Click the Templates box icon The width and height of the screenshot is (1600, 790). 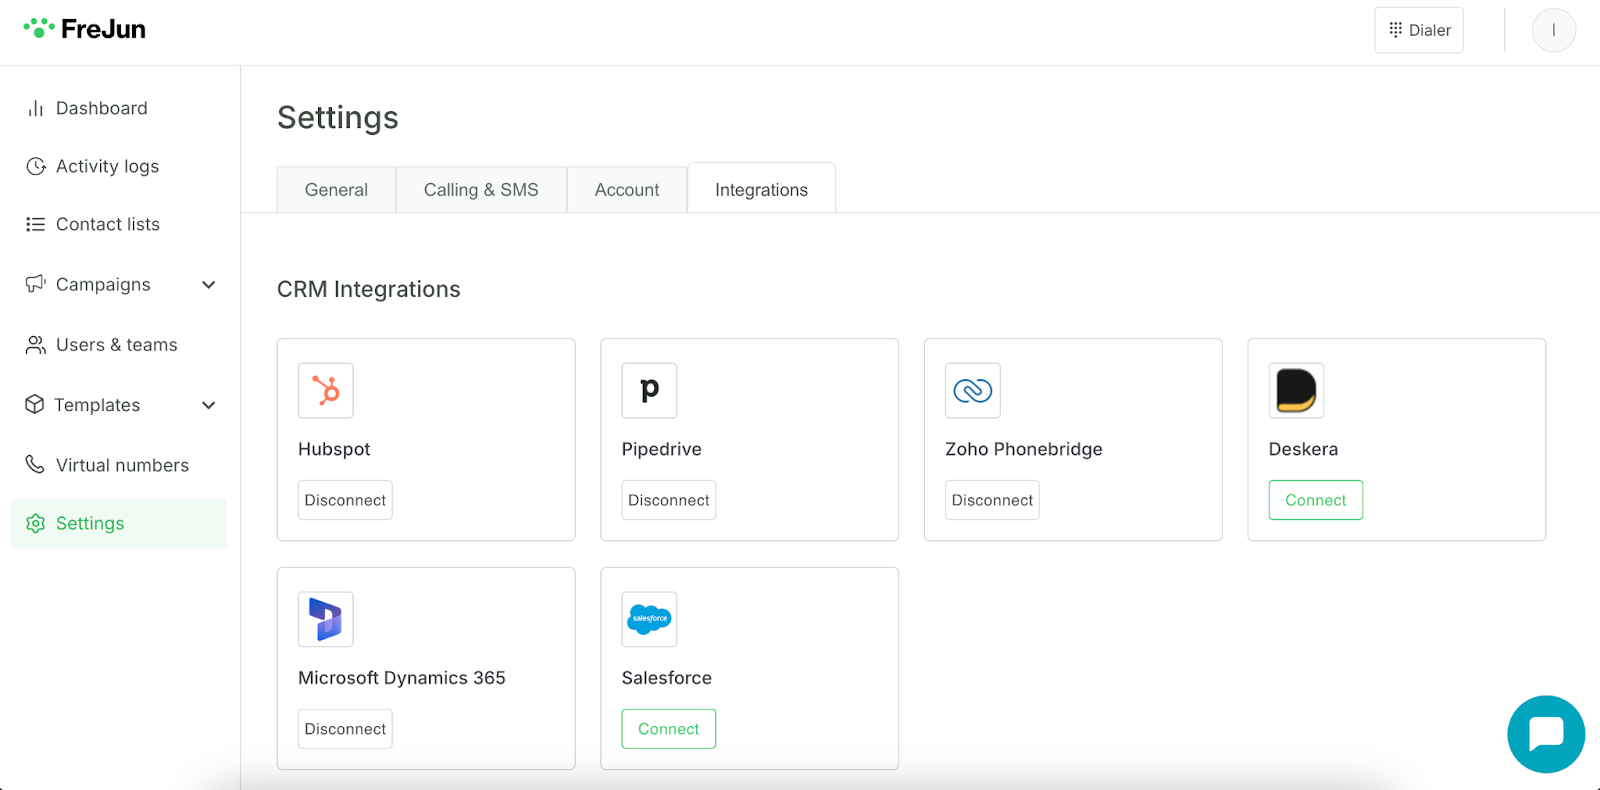[35, 405]
